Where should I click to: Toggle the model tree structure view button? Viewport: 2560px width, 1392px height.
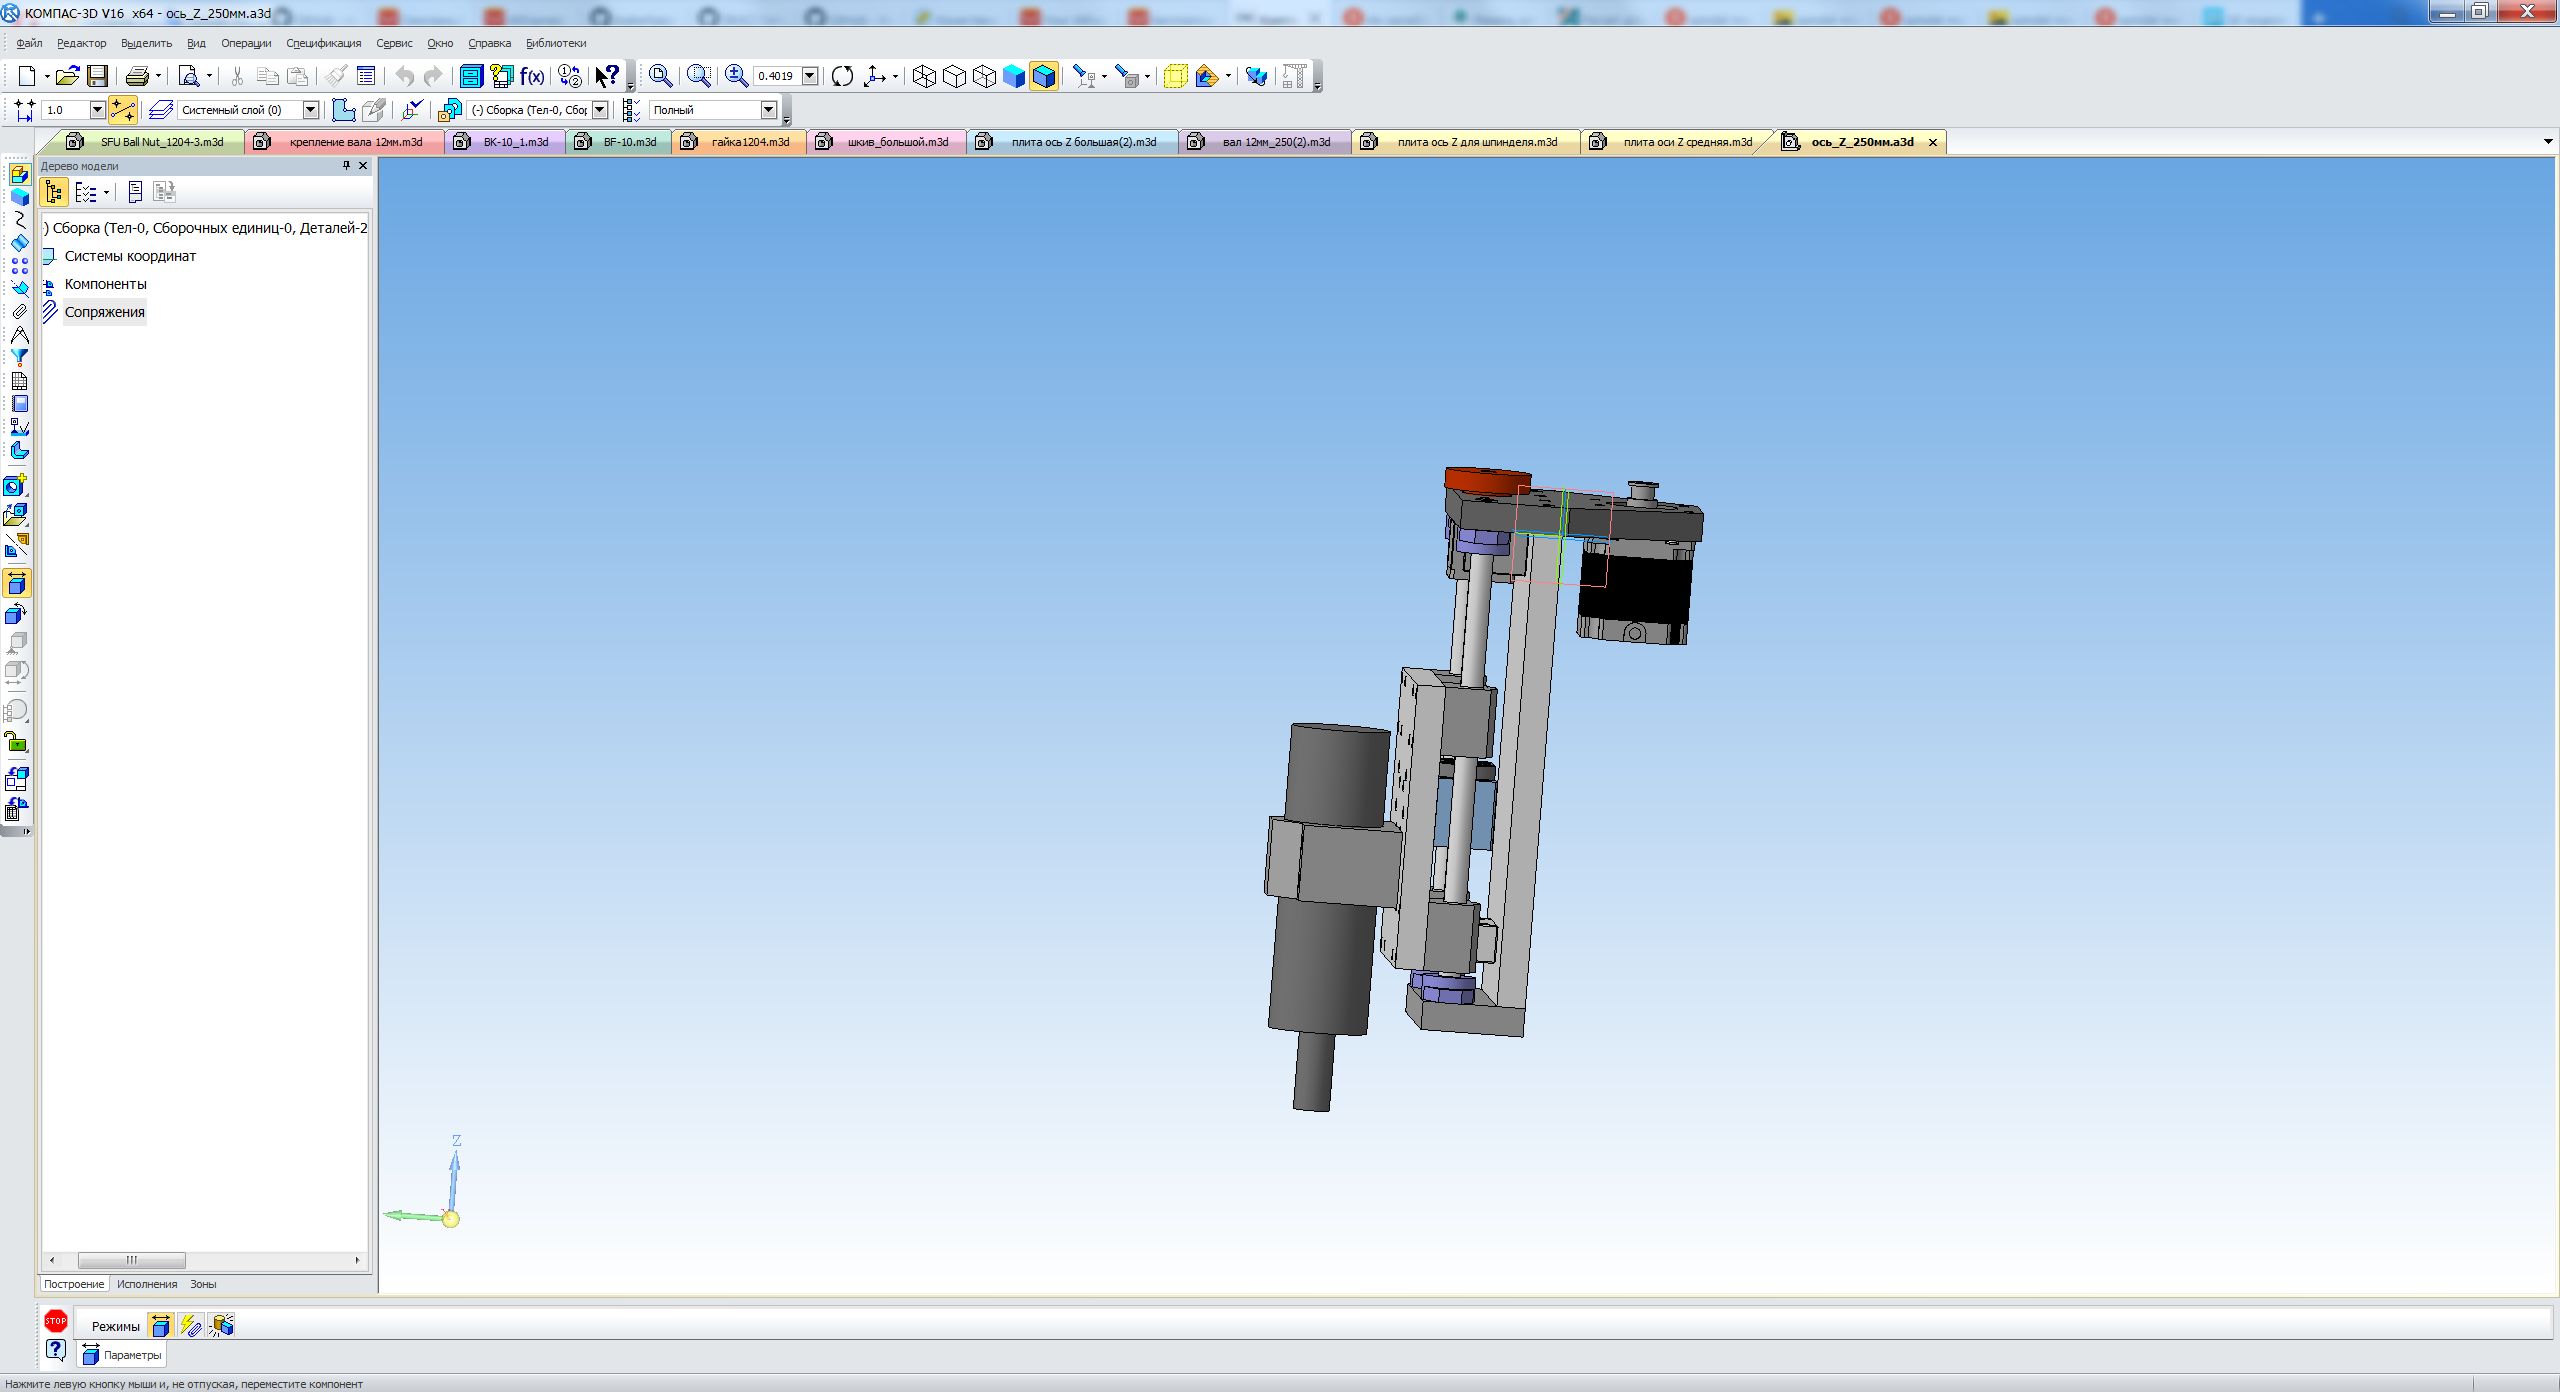click(x=54, y=192)
